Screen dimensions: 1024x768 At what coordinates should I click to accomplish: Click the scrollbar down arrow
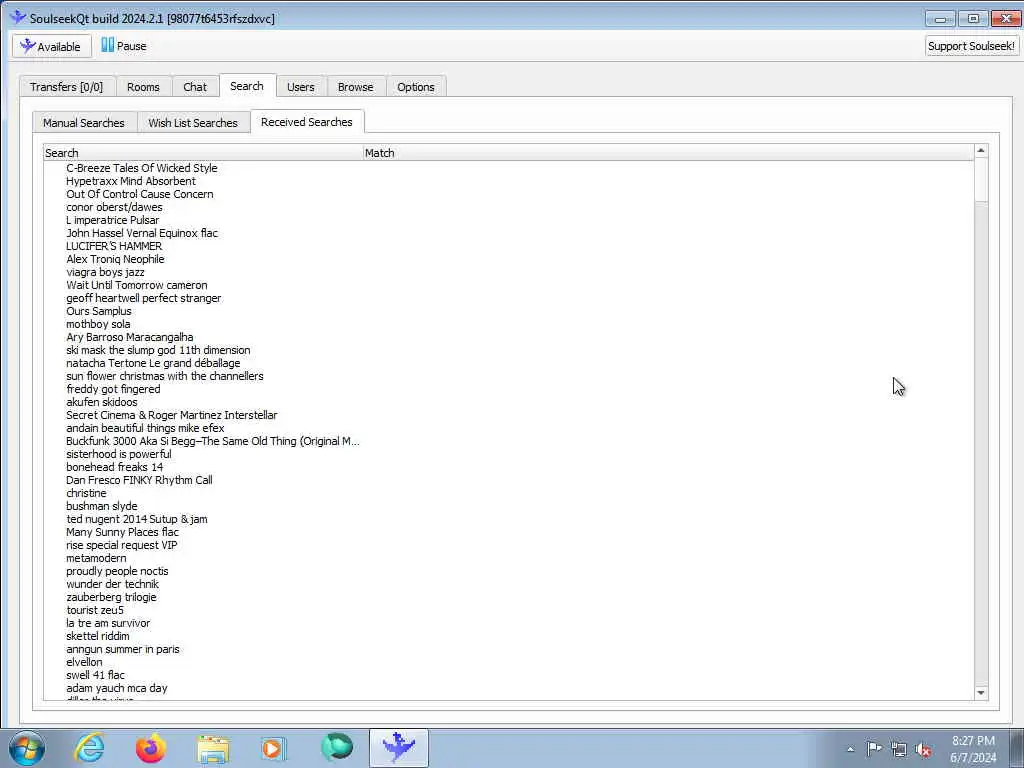coord(980,692)
